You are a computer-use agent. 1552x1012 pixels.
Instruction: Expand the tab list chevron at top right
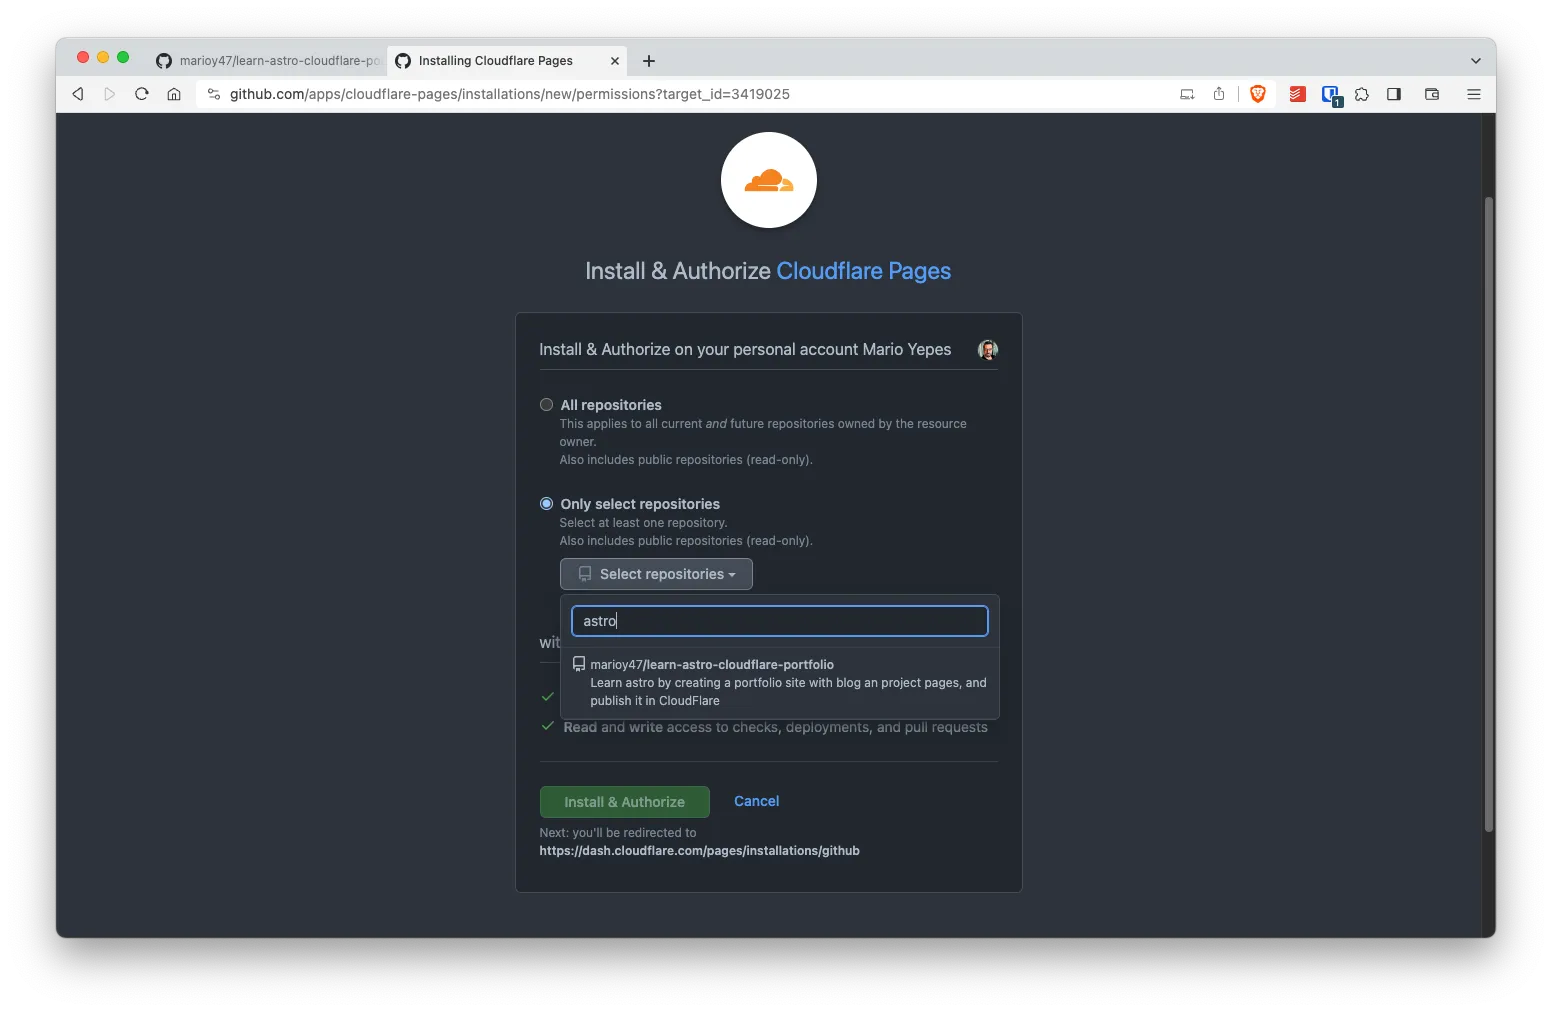[1475, 61]
